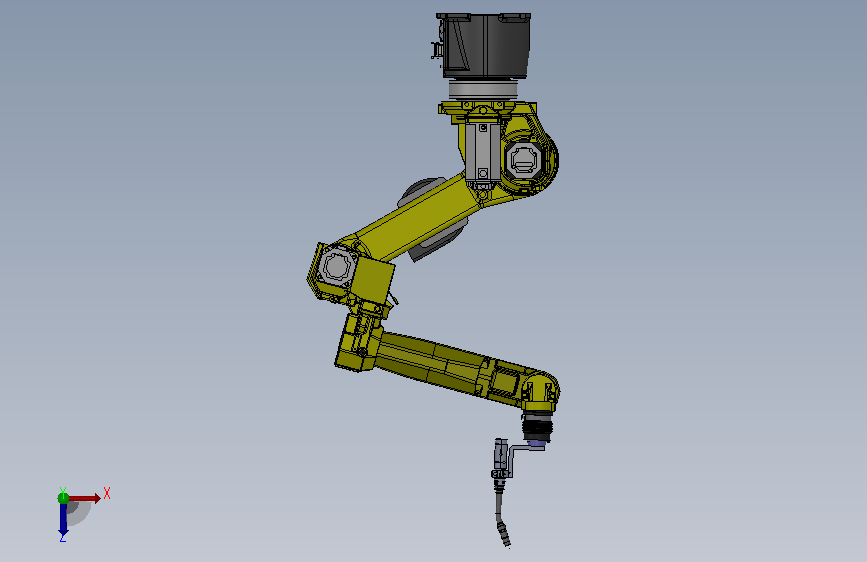This screenshot has width=867, height=562.
Task: Click the red X axis arrow of the triad
Action: point(85,498)
